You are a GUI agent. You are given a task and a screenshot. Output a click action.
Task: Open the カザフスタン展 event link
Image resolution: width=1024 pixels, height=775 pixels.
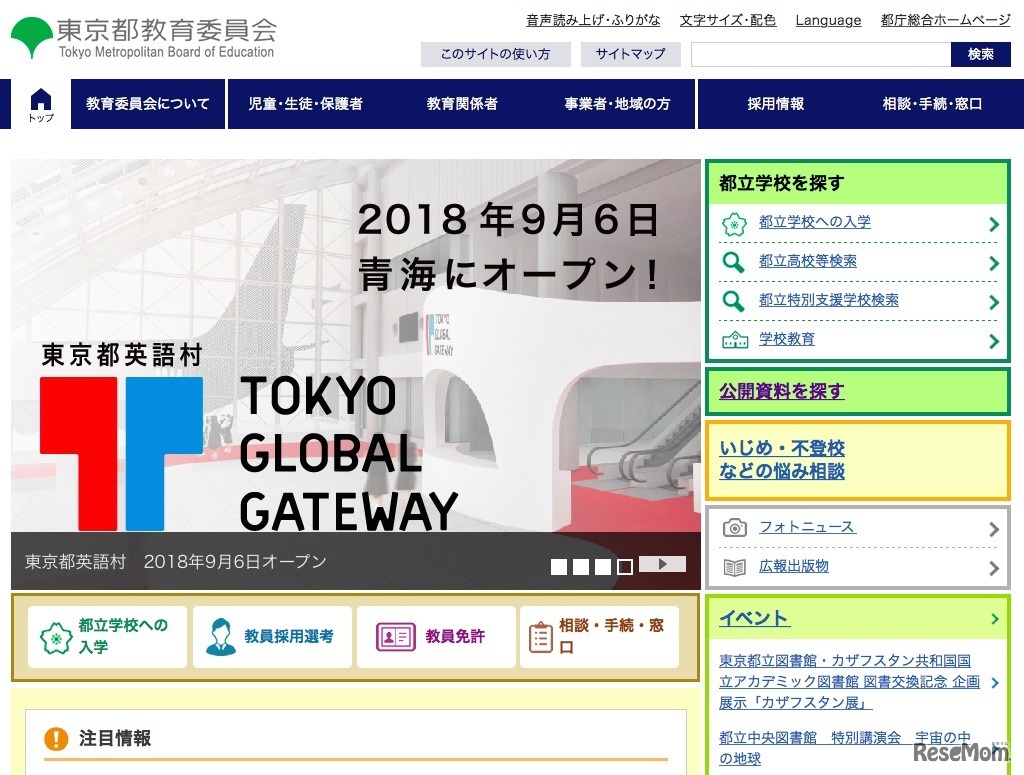849,682
